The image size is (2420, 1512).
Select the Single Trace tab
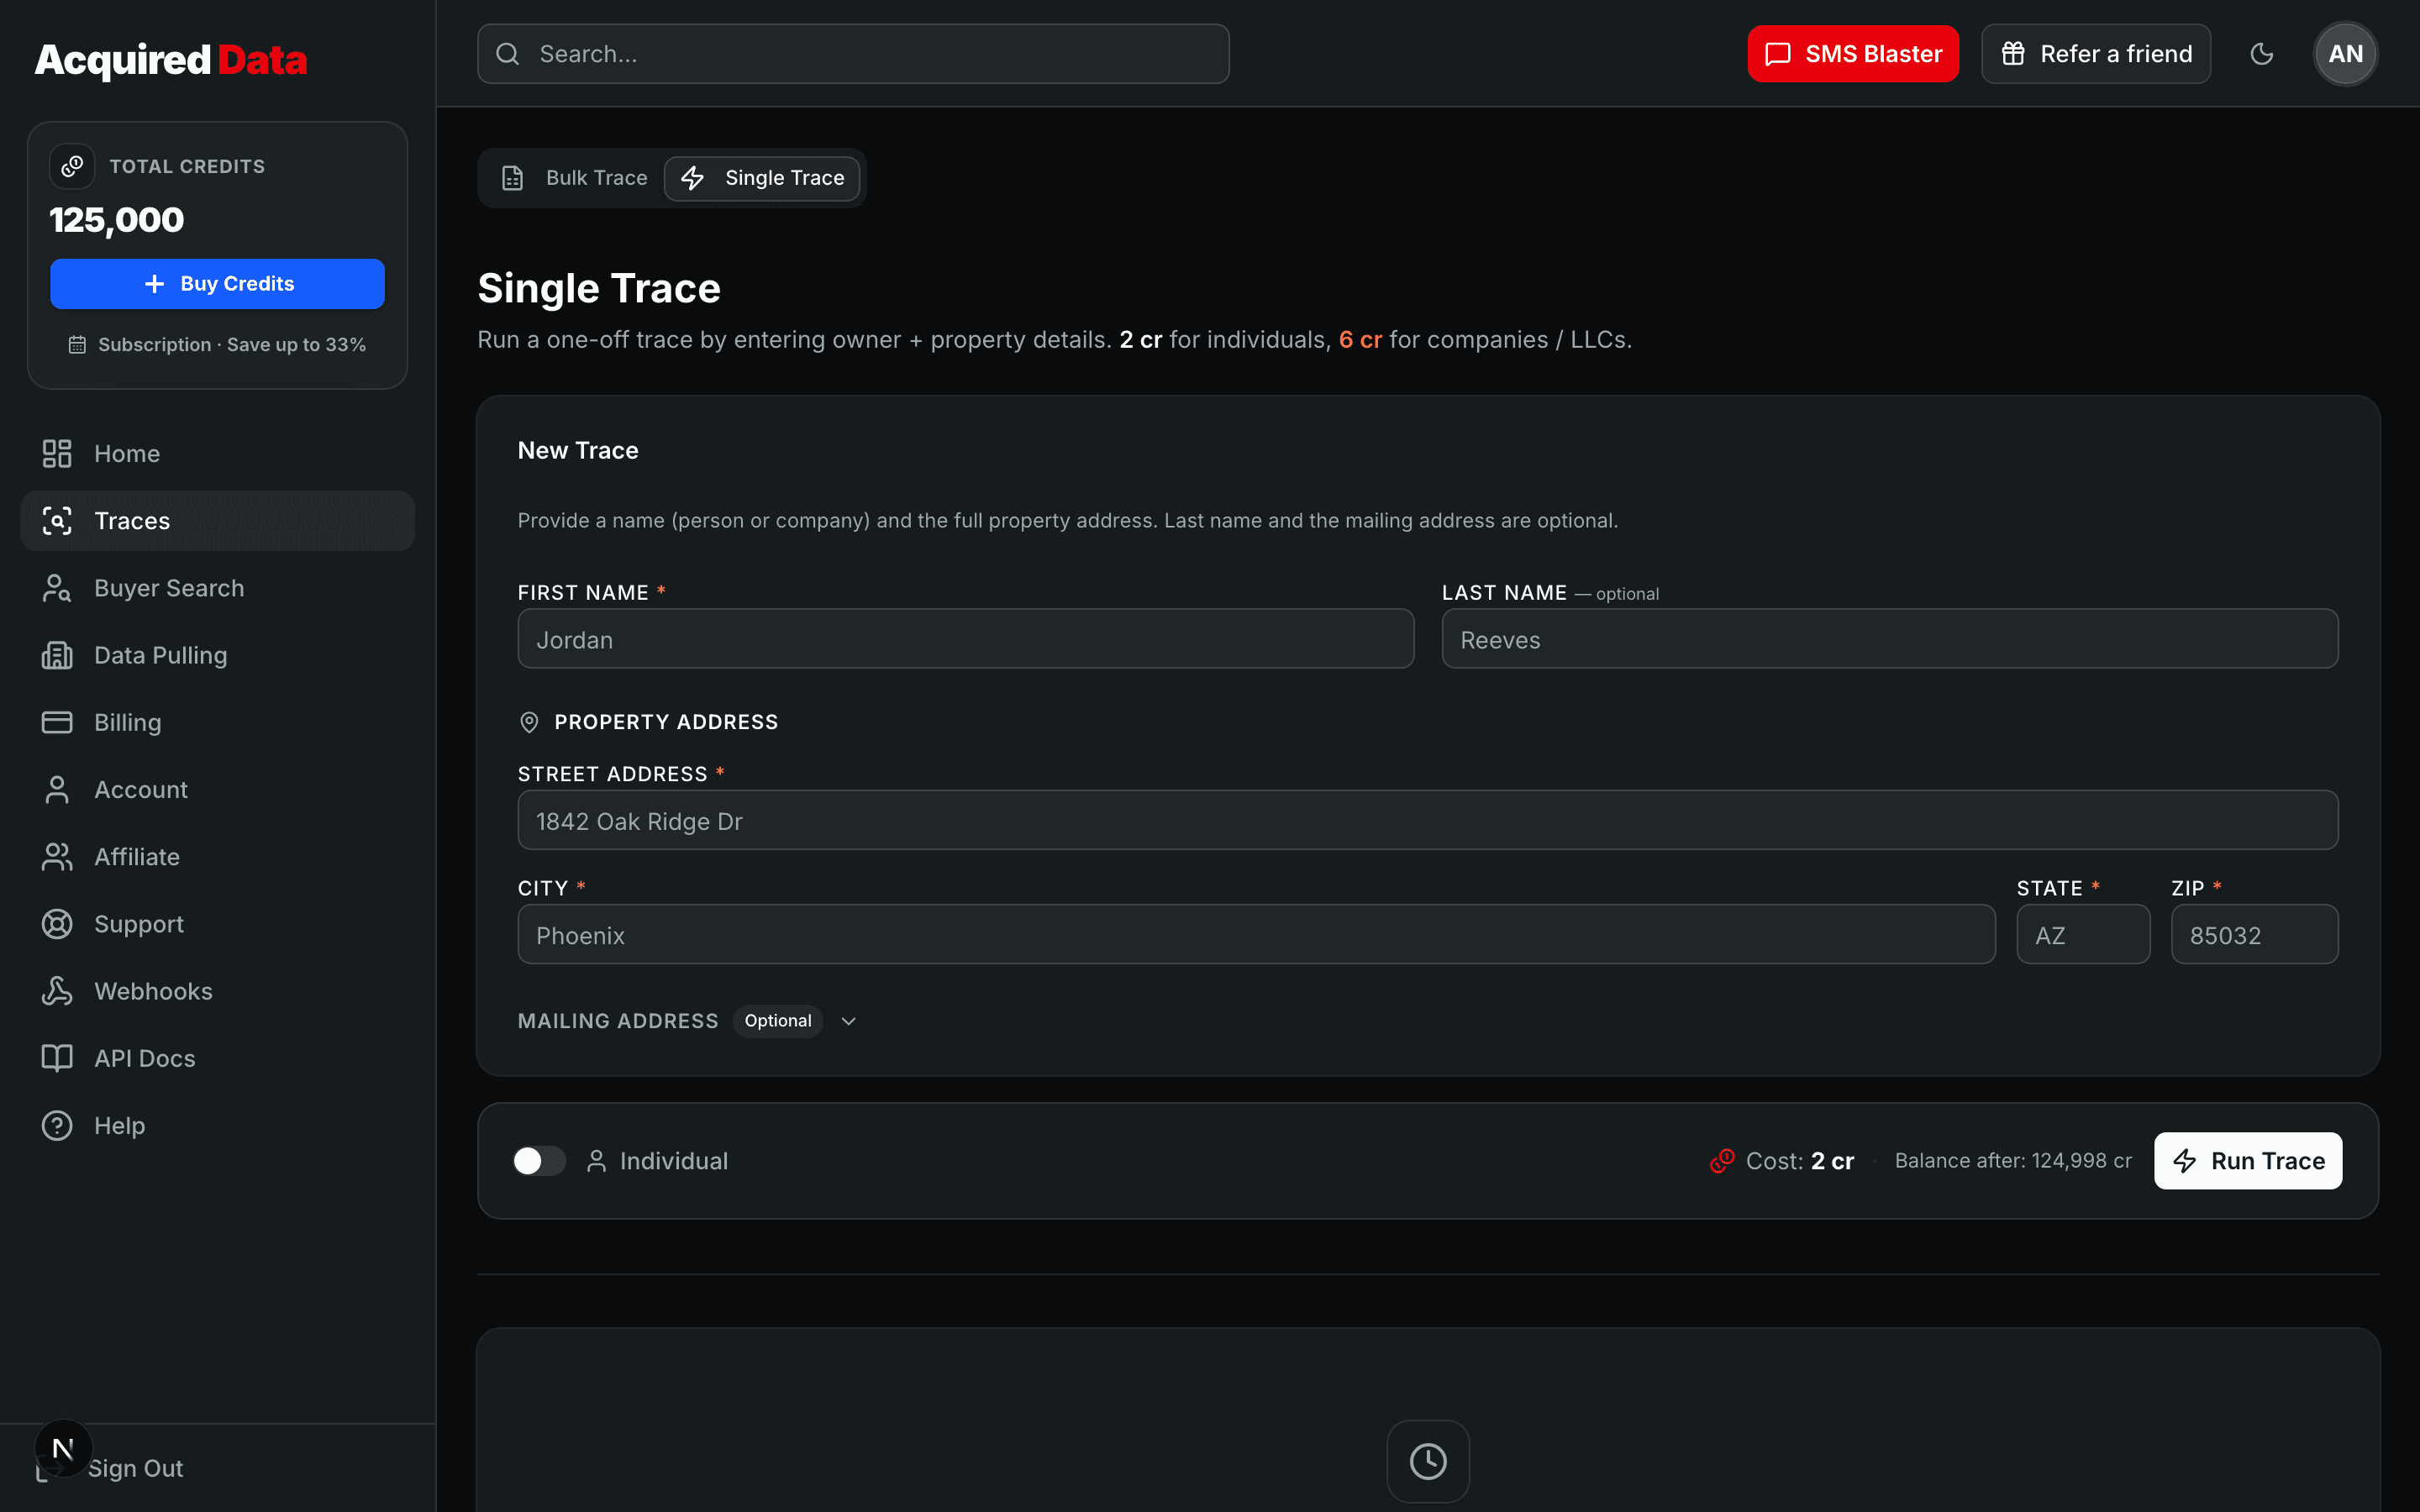pos(762,178)
